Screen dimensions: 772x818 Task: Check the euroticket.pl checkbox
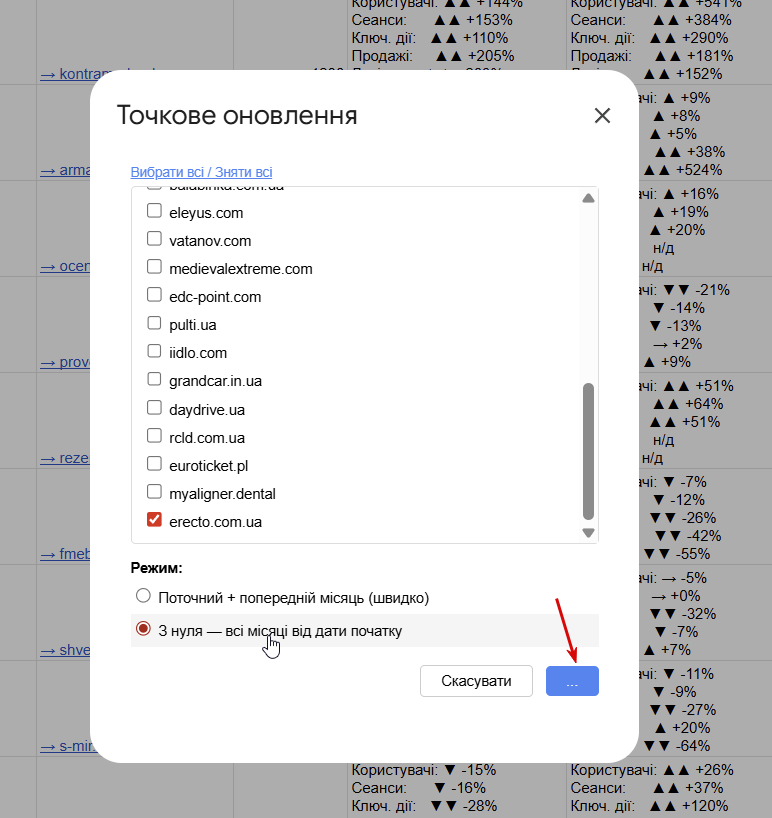[x=154, y=463]
